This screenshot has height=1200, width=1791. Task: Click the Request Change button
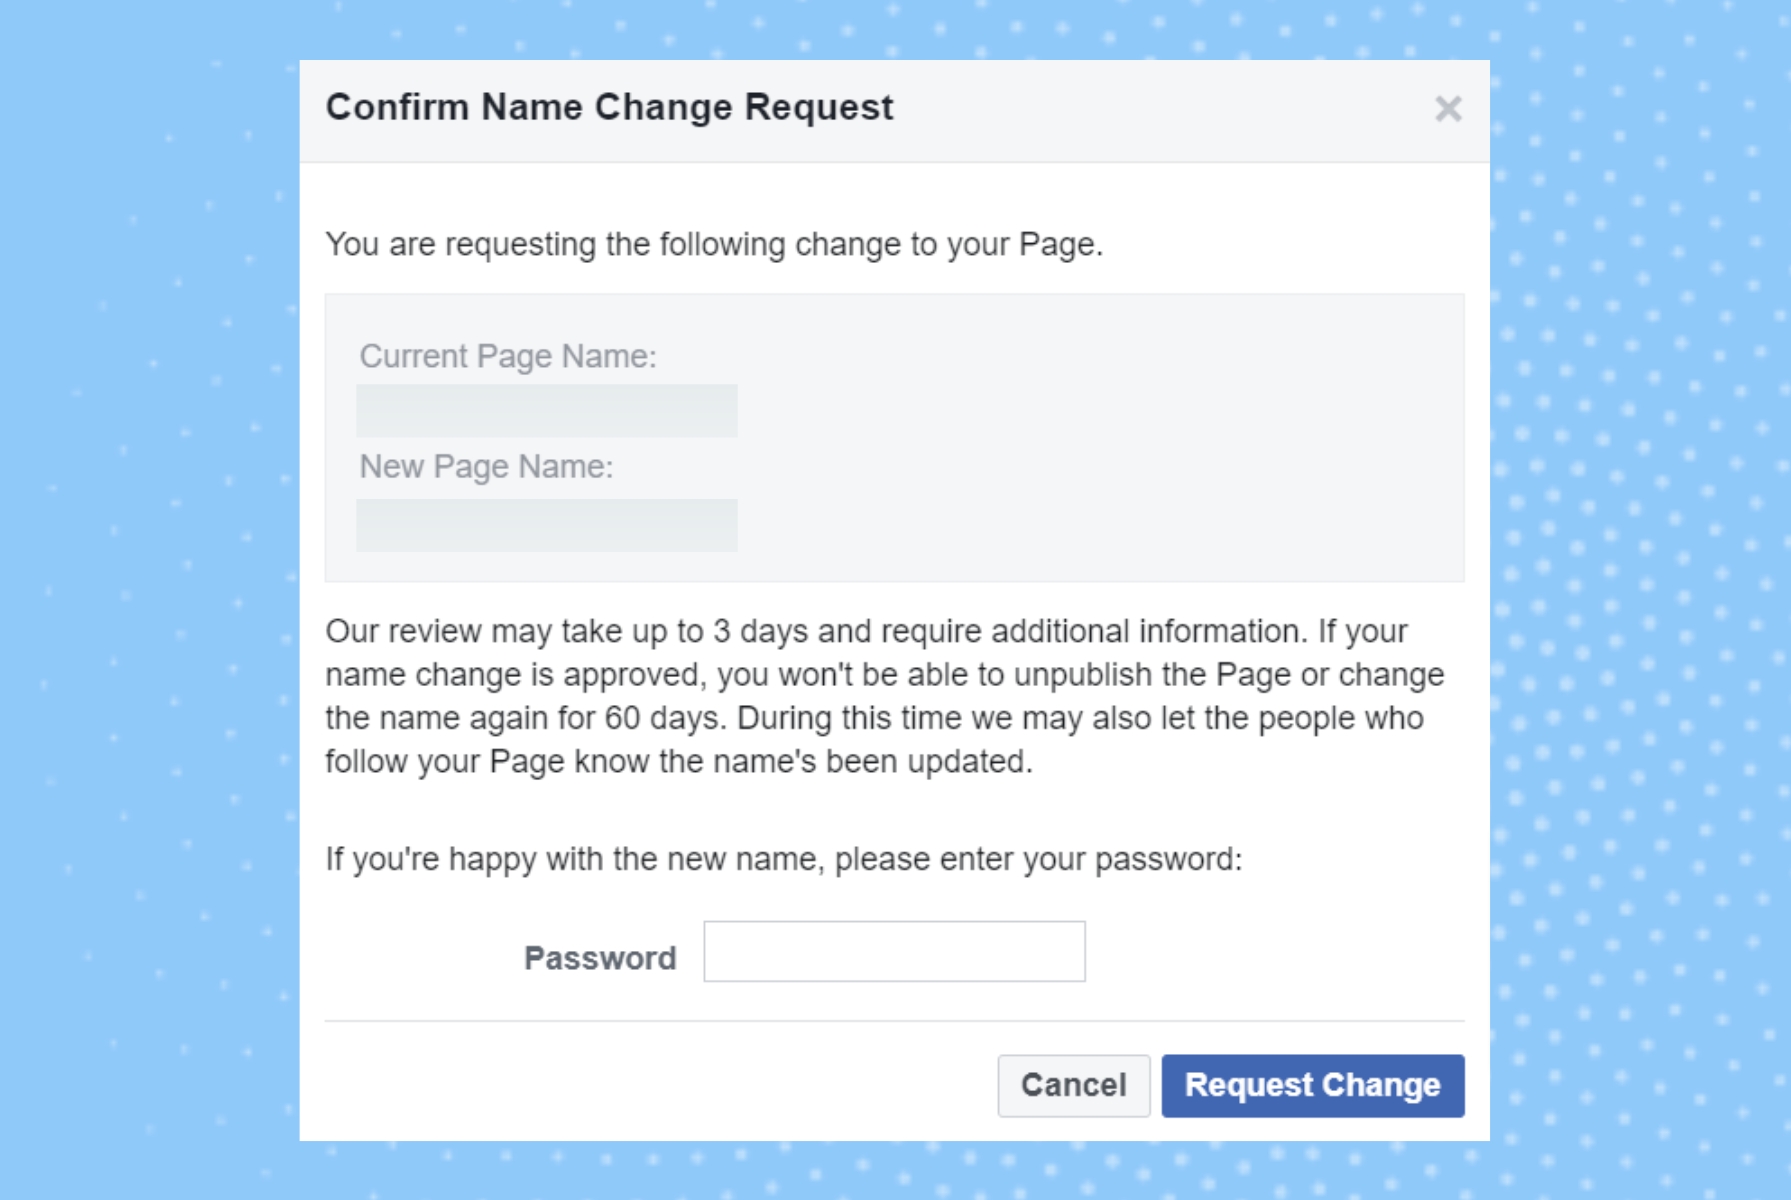pos(1312,1085)
